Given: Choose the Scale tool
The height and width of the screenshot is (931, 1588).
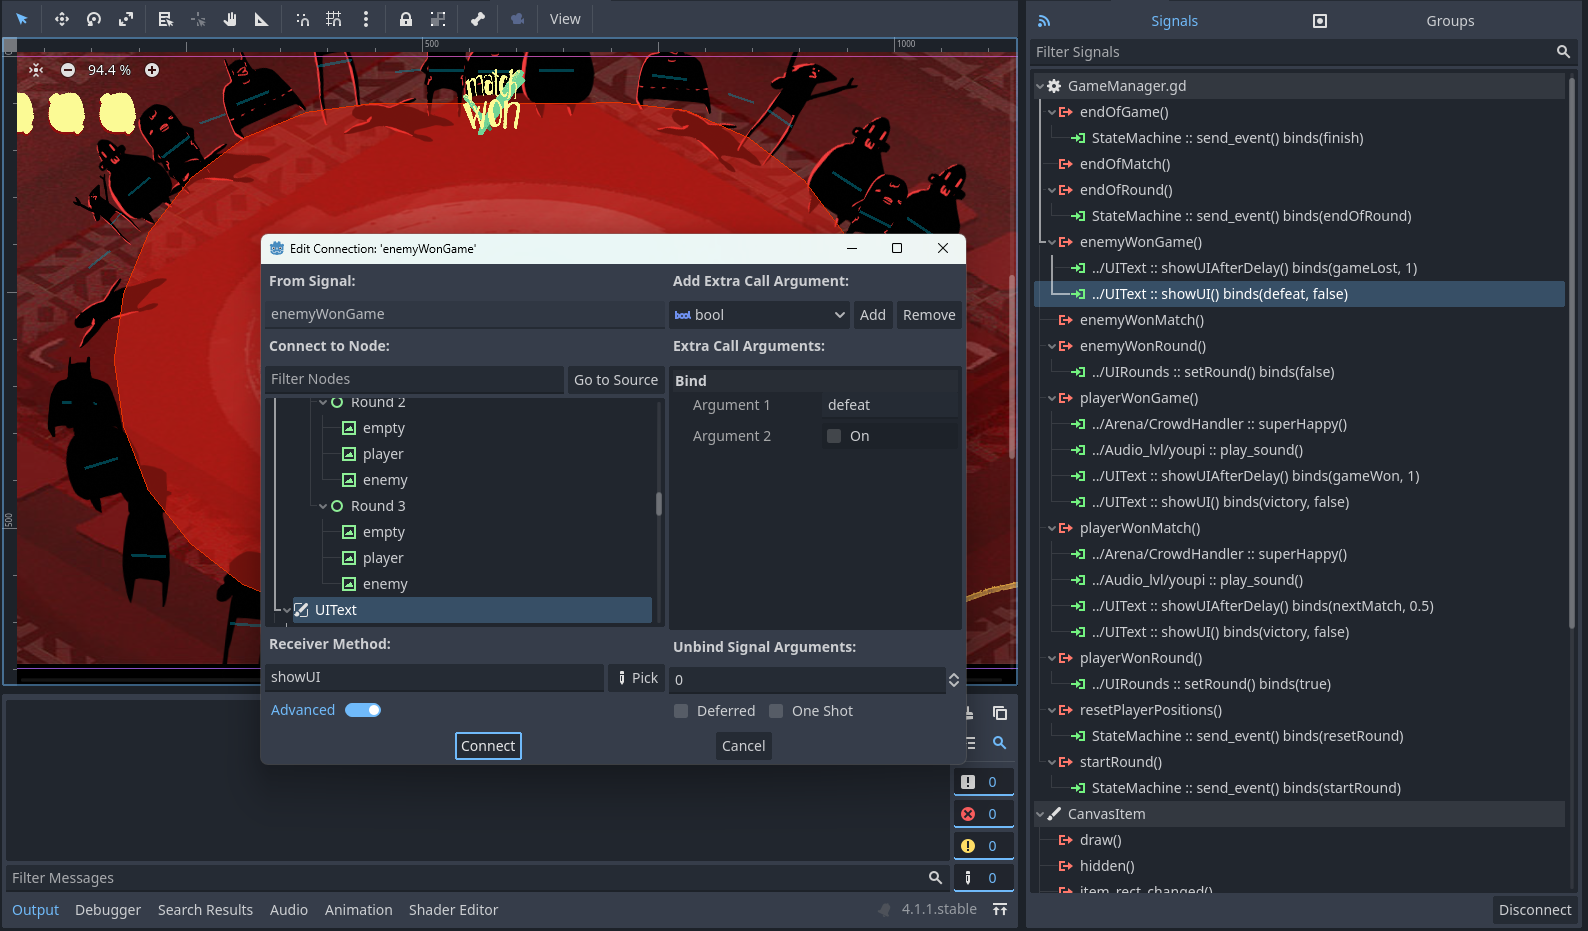Looking at the screenshot, I should [126, 19].
